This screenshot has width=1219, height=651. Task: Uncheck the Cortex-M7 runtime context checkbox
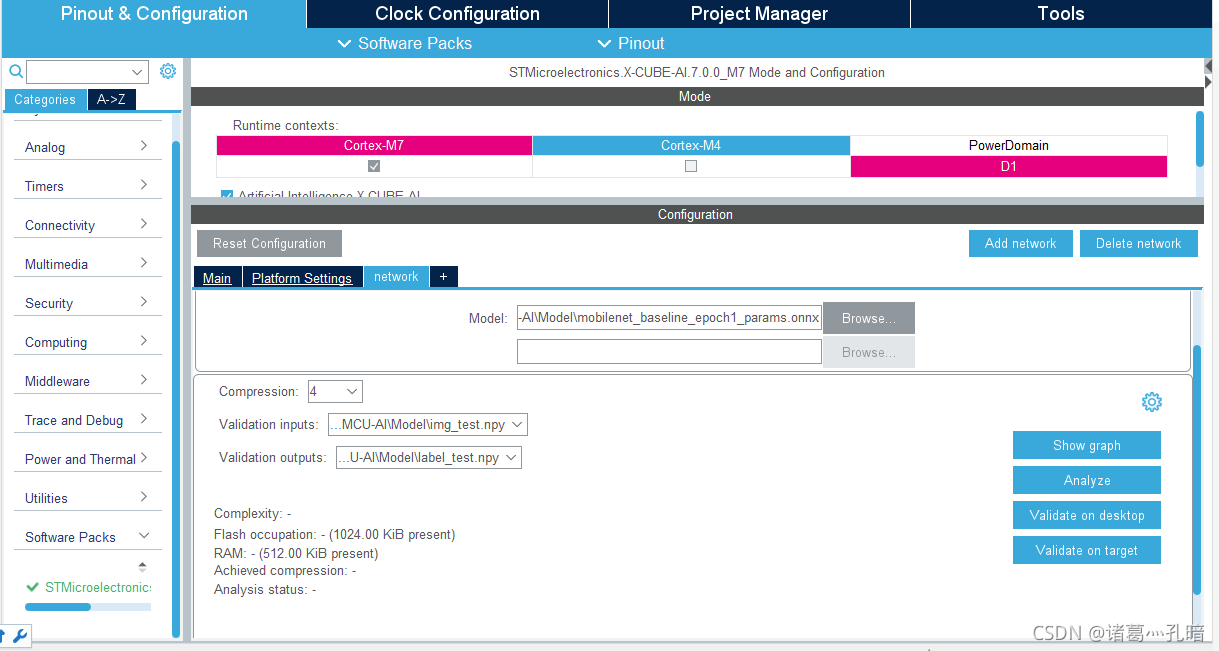click(x=373, y=167)
